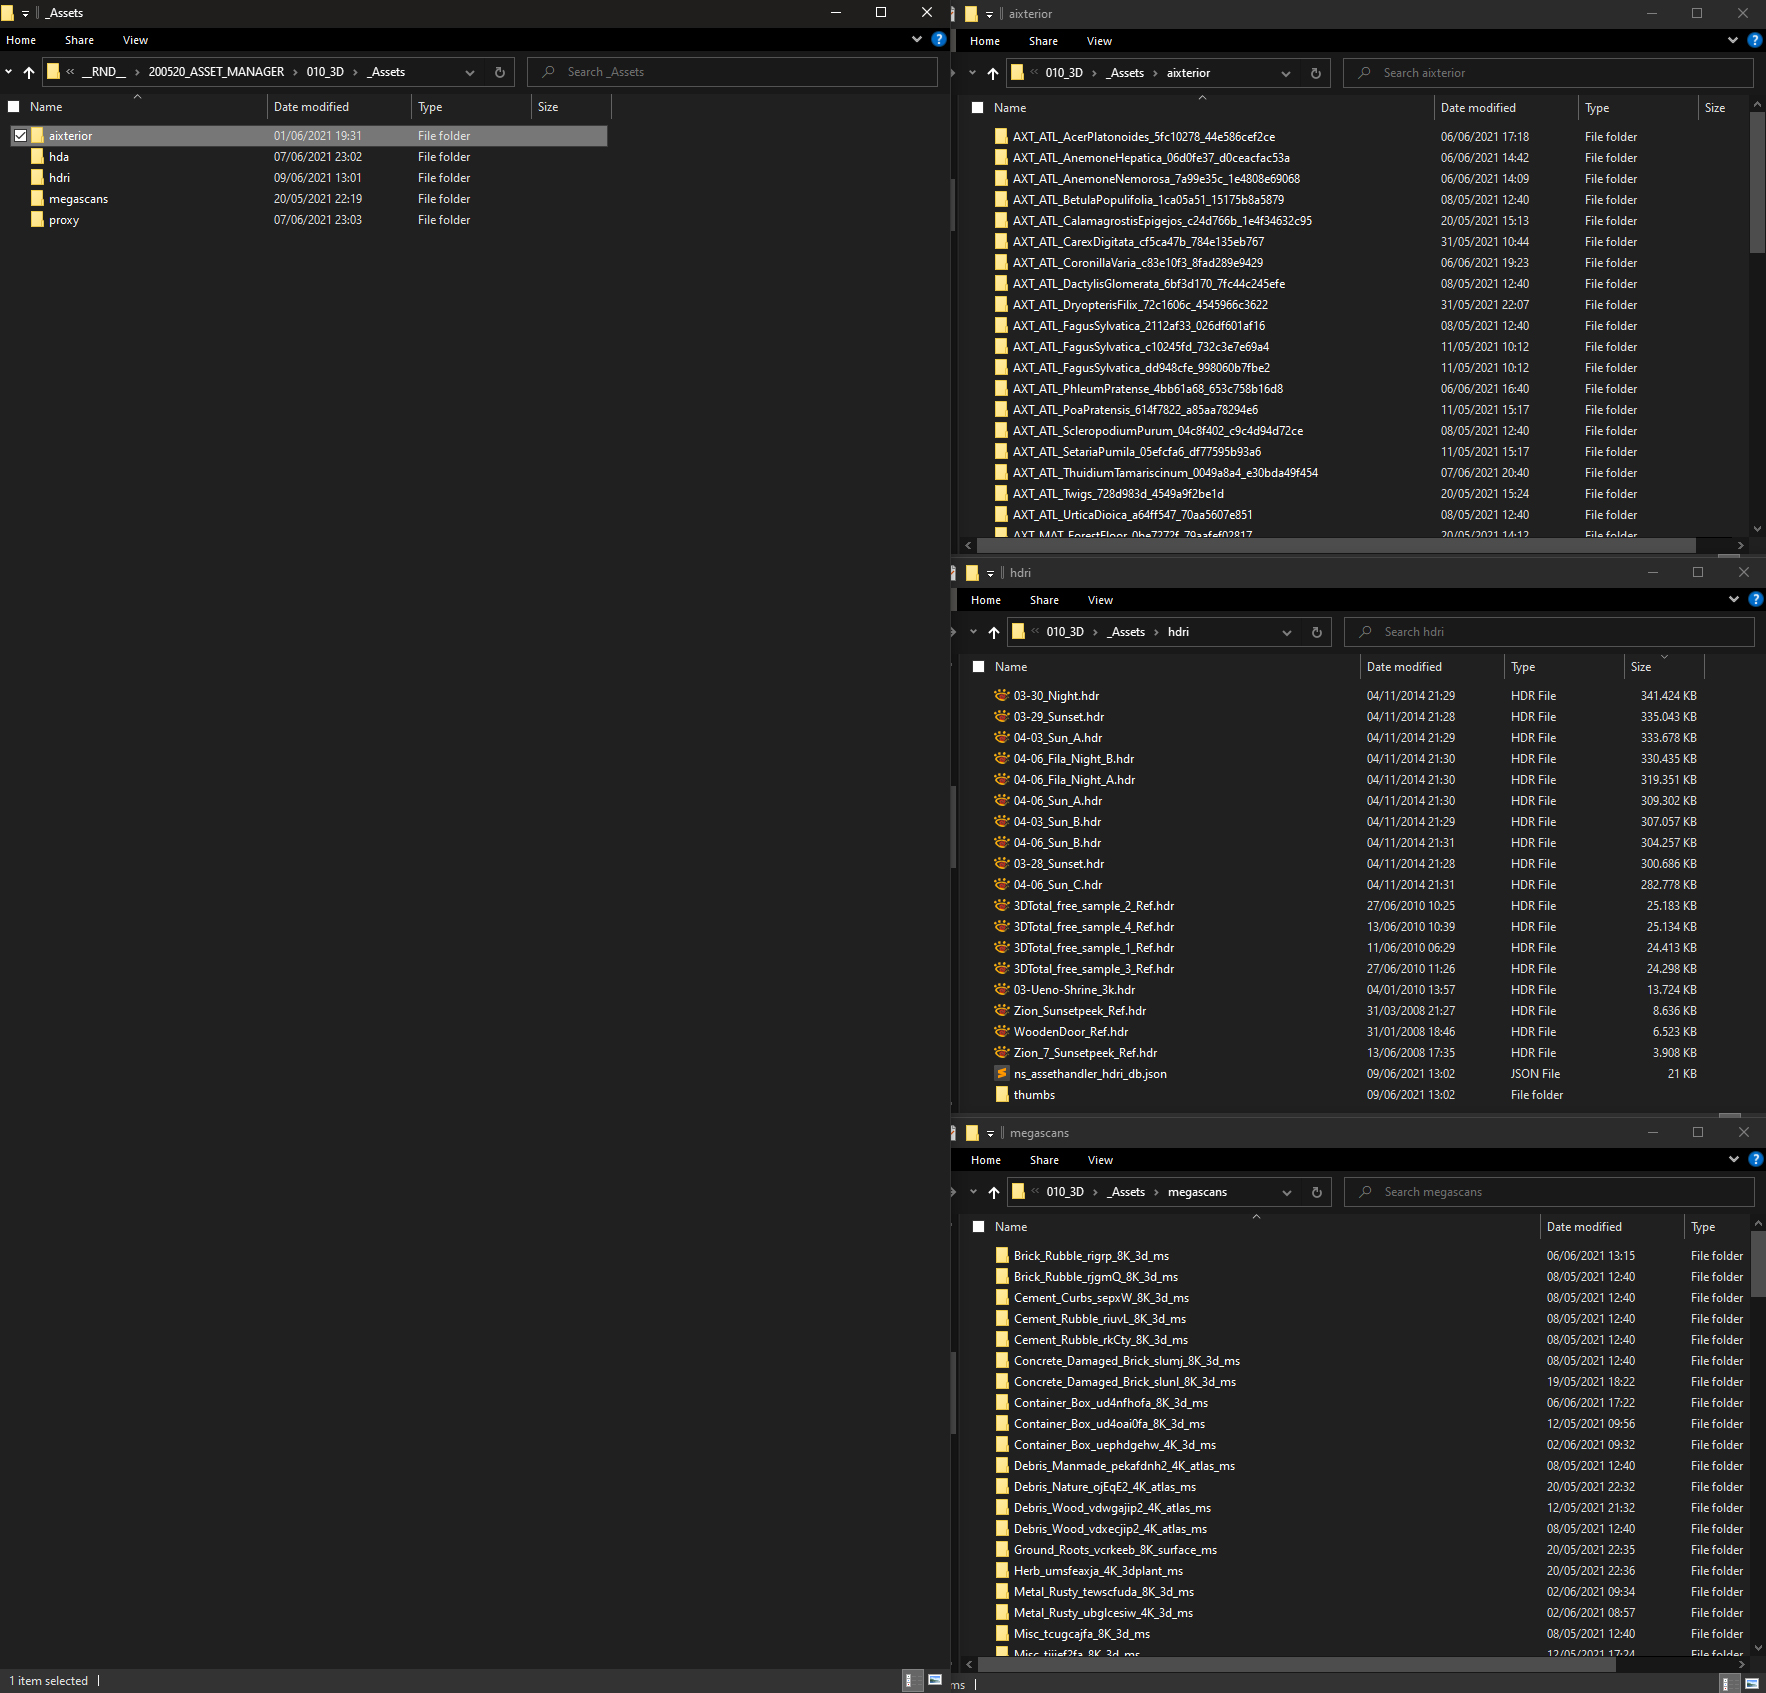
Task: Open the Share tab in _Assets window
Action: pyautogui.click(x=79, y=40)
